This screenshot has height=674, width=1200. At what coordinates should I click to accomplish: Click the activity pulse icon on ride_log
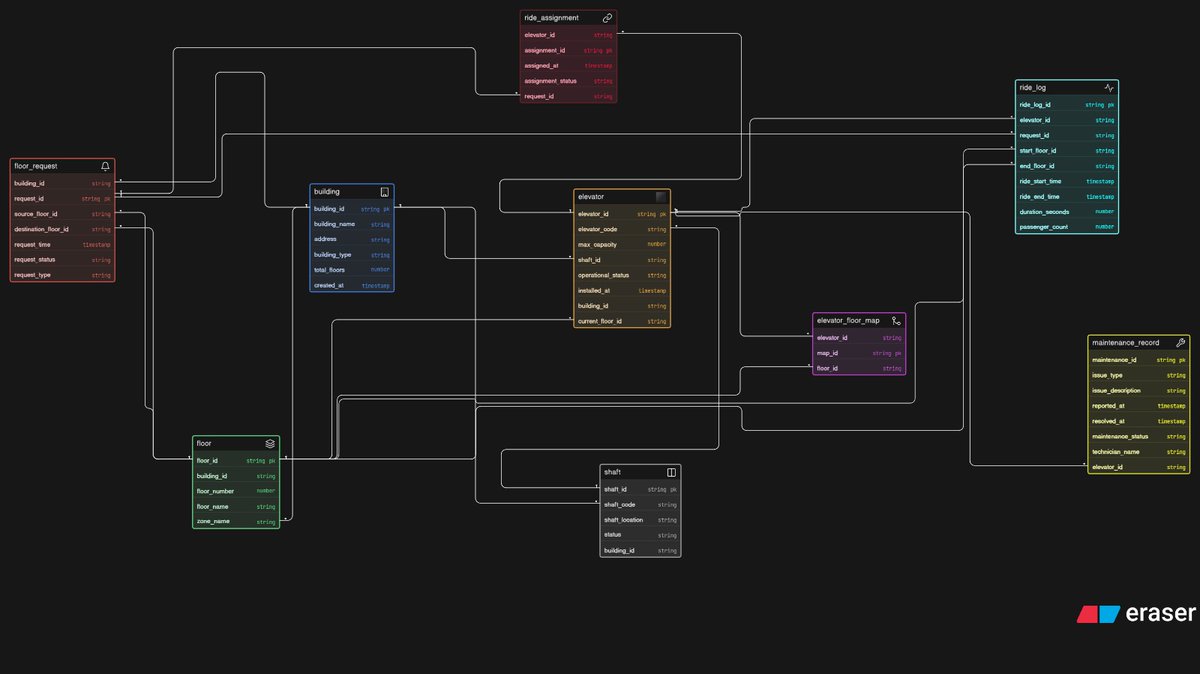[1110, 88]
